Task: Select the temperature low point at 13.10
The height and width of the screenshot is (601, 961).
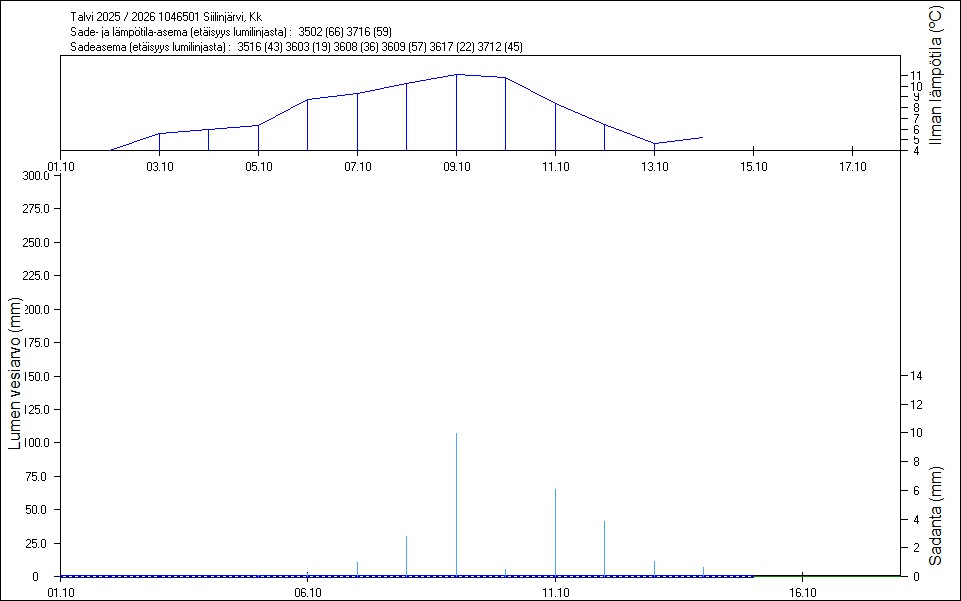Action: coord(654,143)
